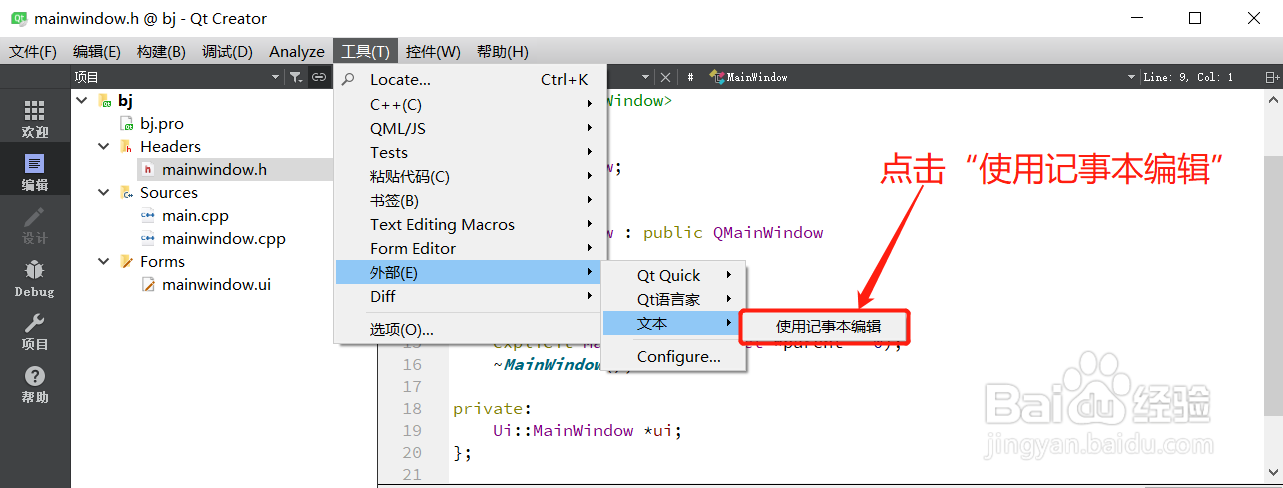Click the bj project folder icon
The height and width of the screenshot is (488, 1283).
pos(104,100)
